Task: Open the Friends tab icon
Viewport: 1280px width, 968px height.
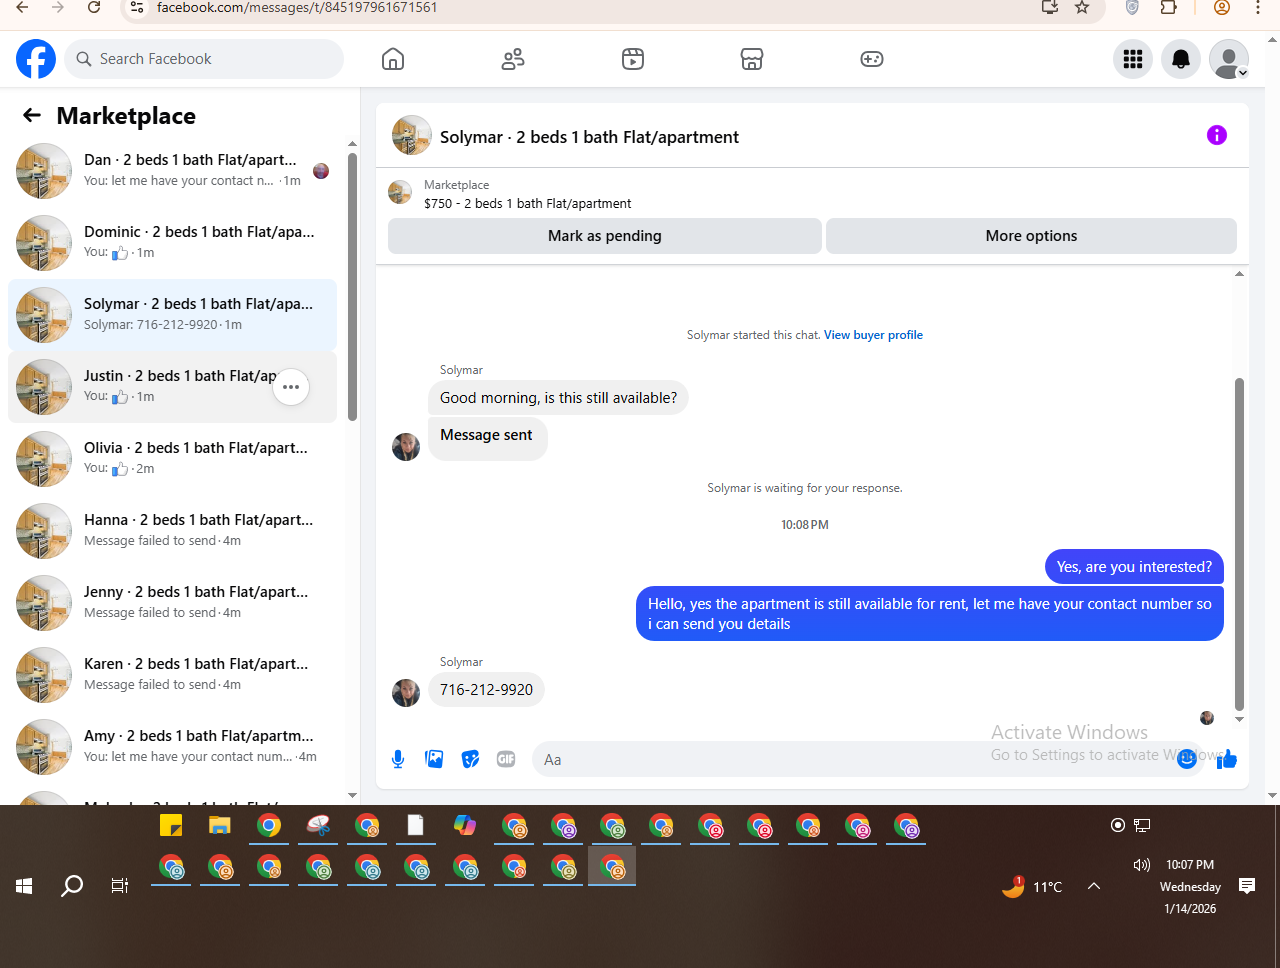Action: [x=513, y=59]
